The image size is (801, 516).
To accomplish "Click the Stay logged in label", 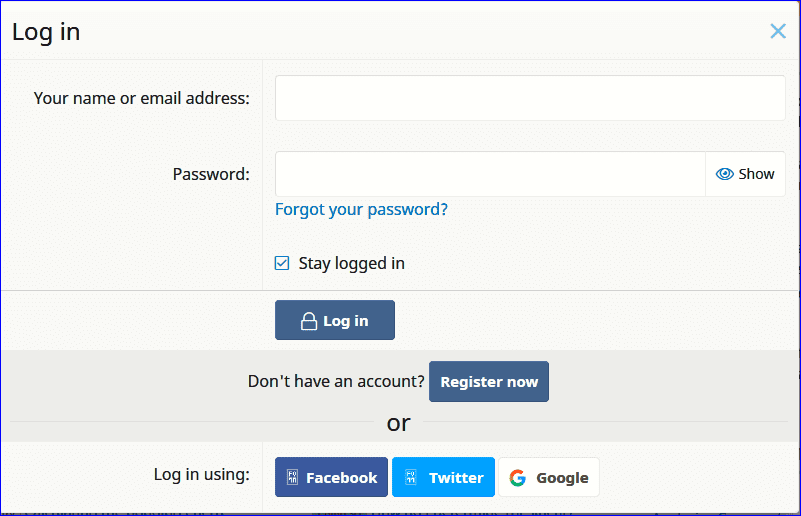I will coord(351,264).
